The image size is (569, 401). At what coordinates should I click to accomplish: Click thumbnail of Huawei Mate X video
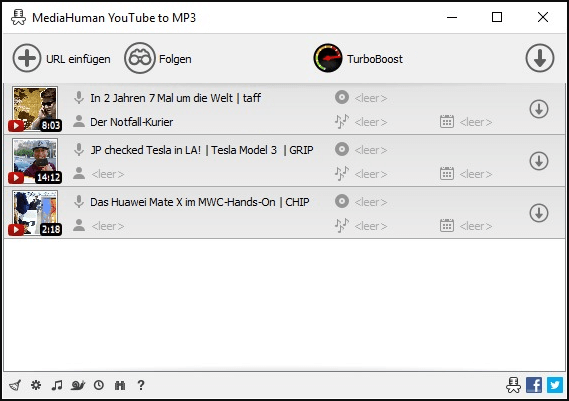tap(35, 213)
